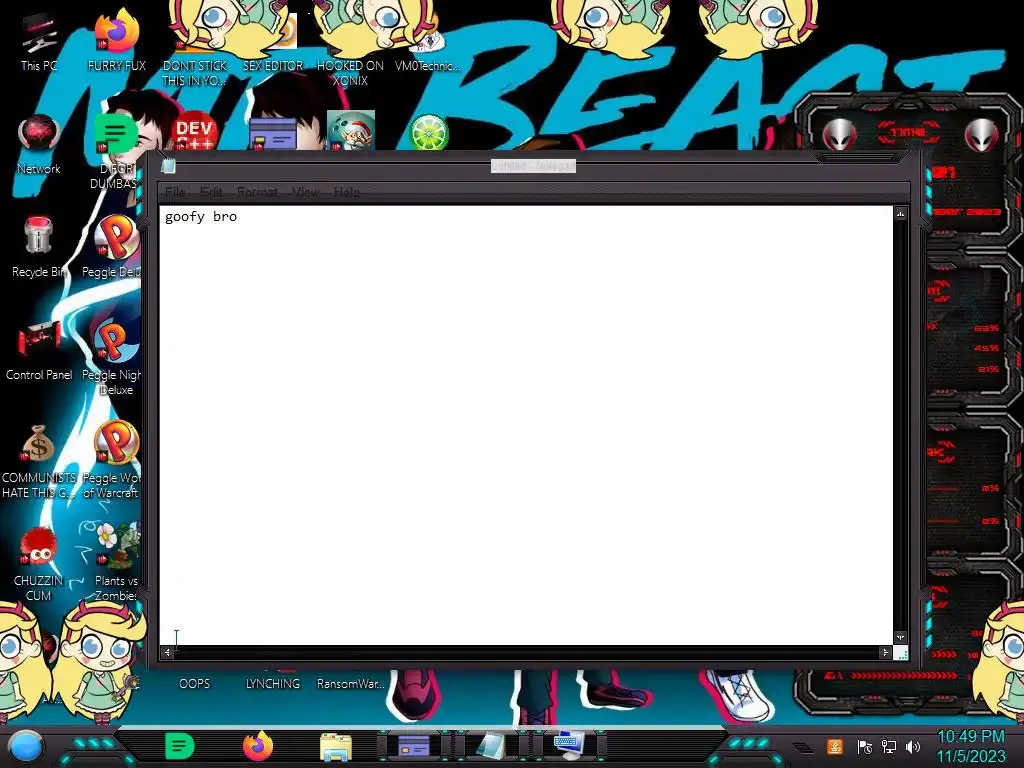Click the Notepad vertical scrollbar up arrow
1024x768 pixels.
tap(901, 214)
